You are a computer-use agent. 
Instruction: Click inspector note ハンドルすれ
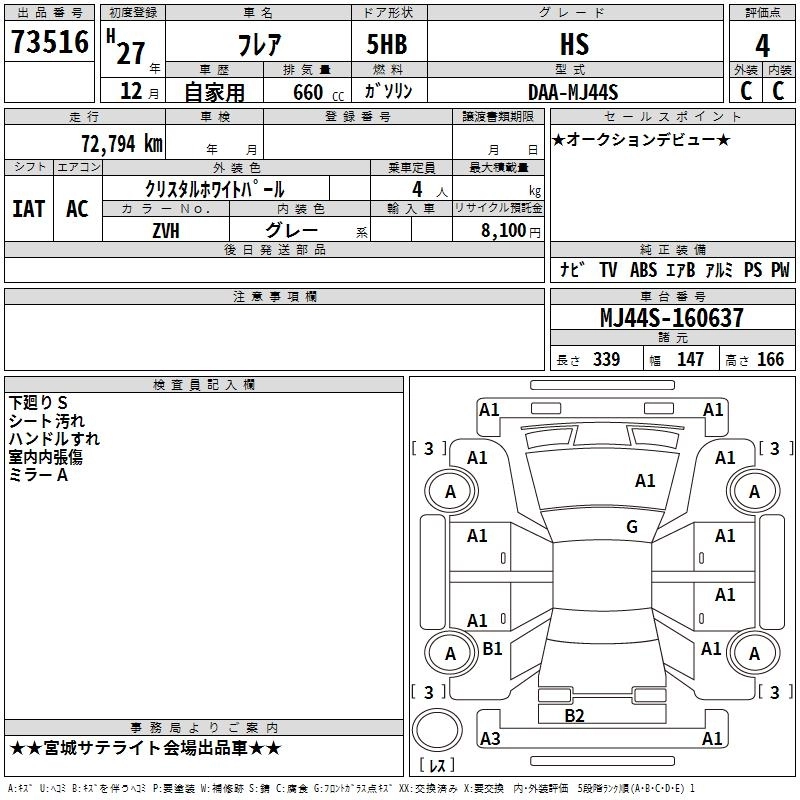tap(54, 439)
